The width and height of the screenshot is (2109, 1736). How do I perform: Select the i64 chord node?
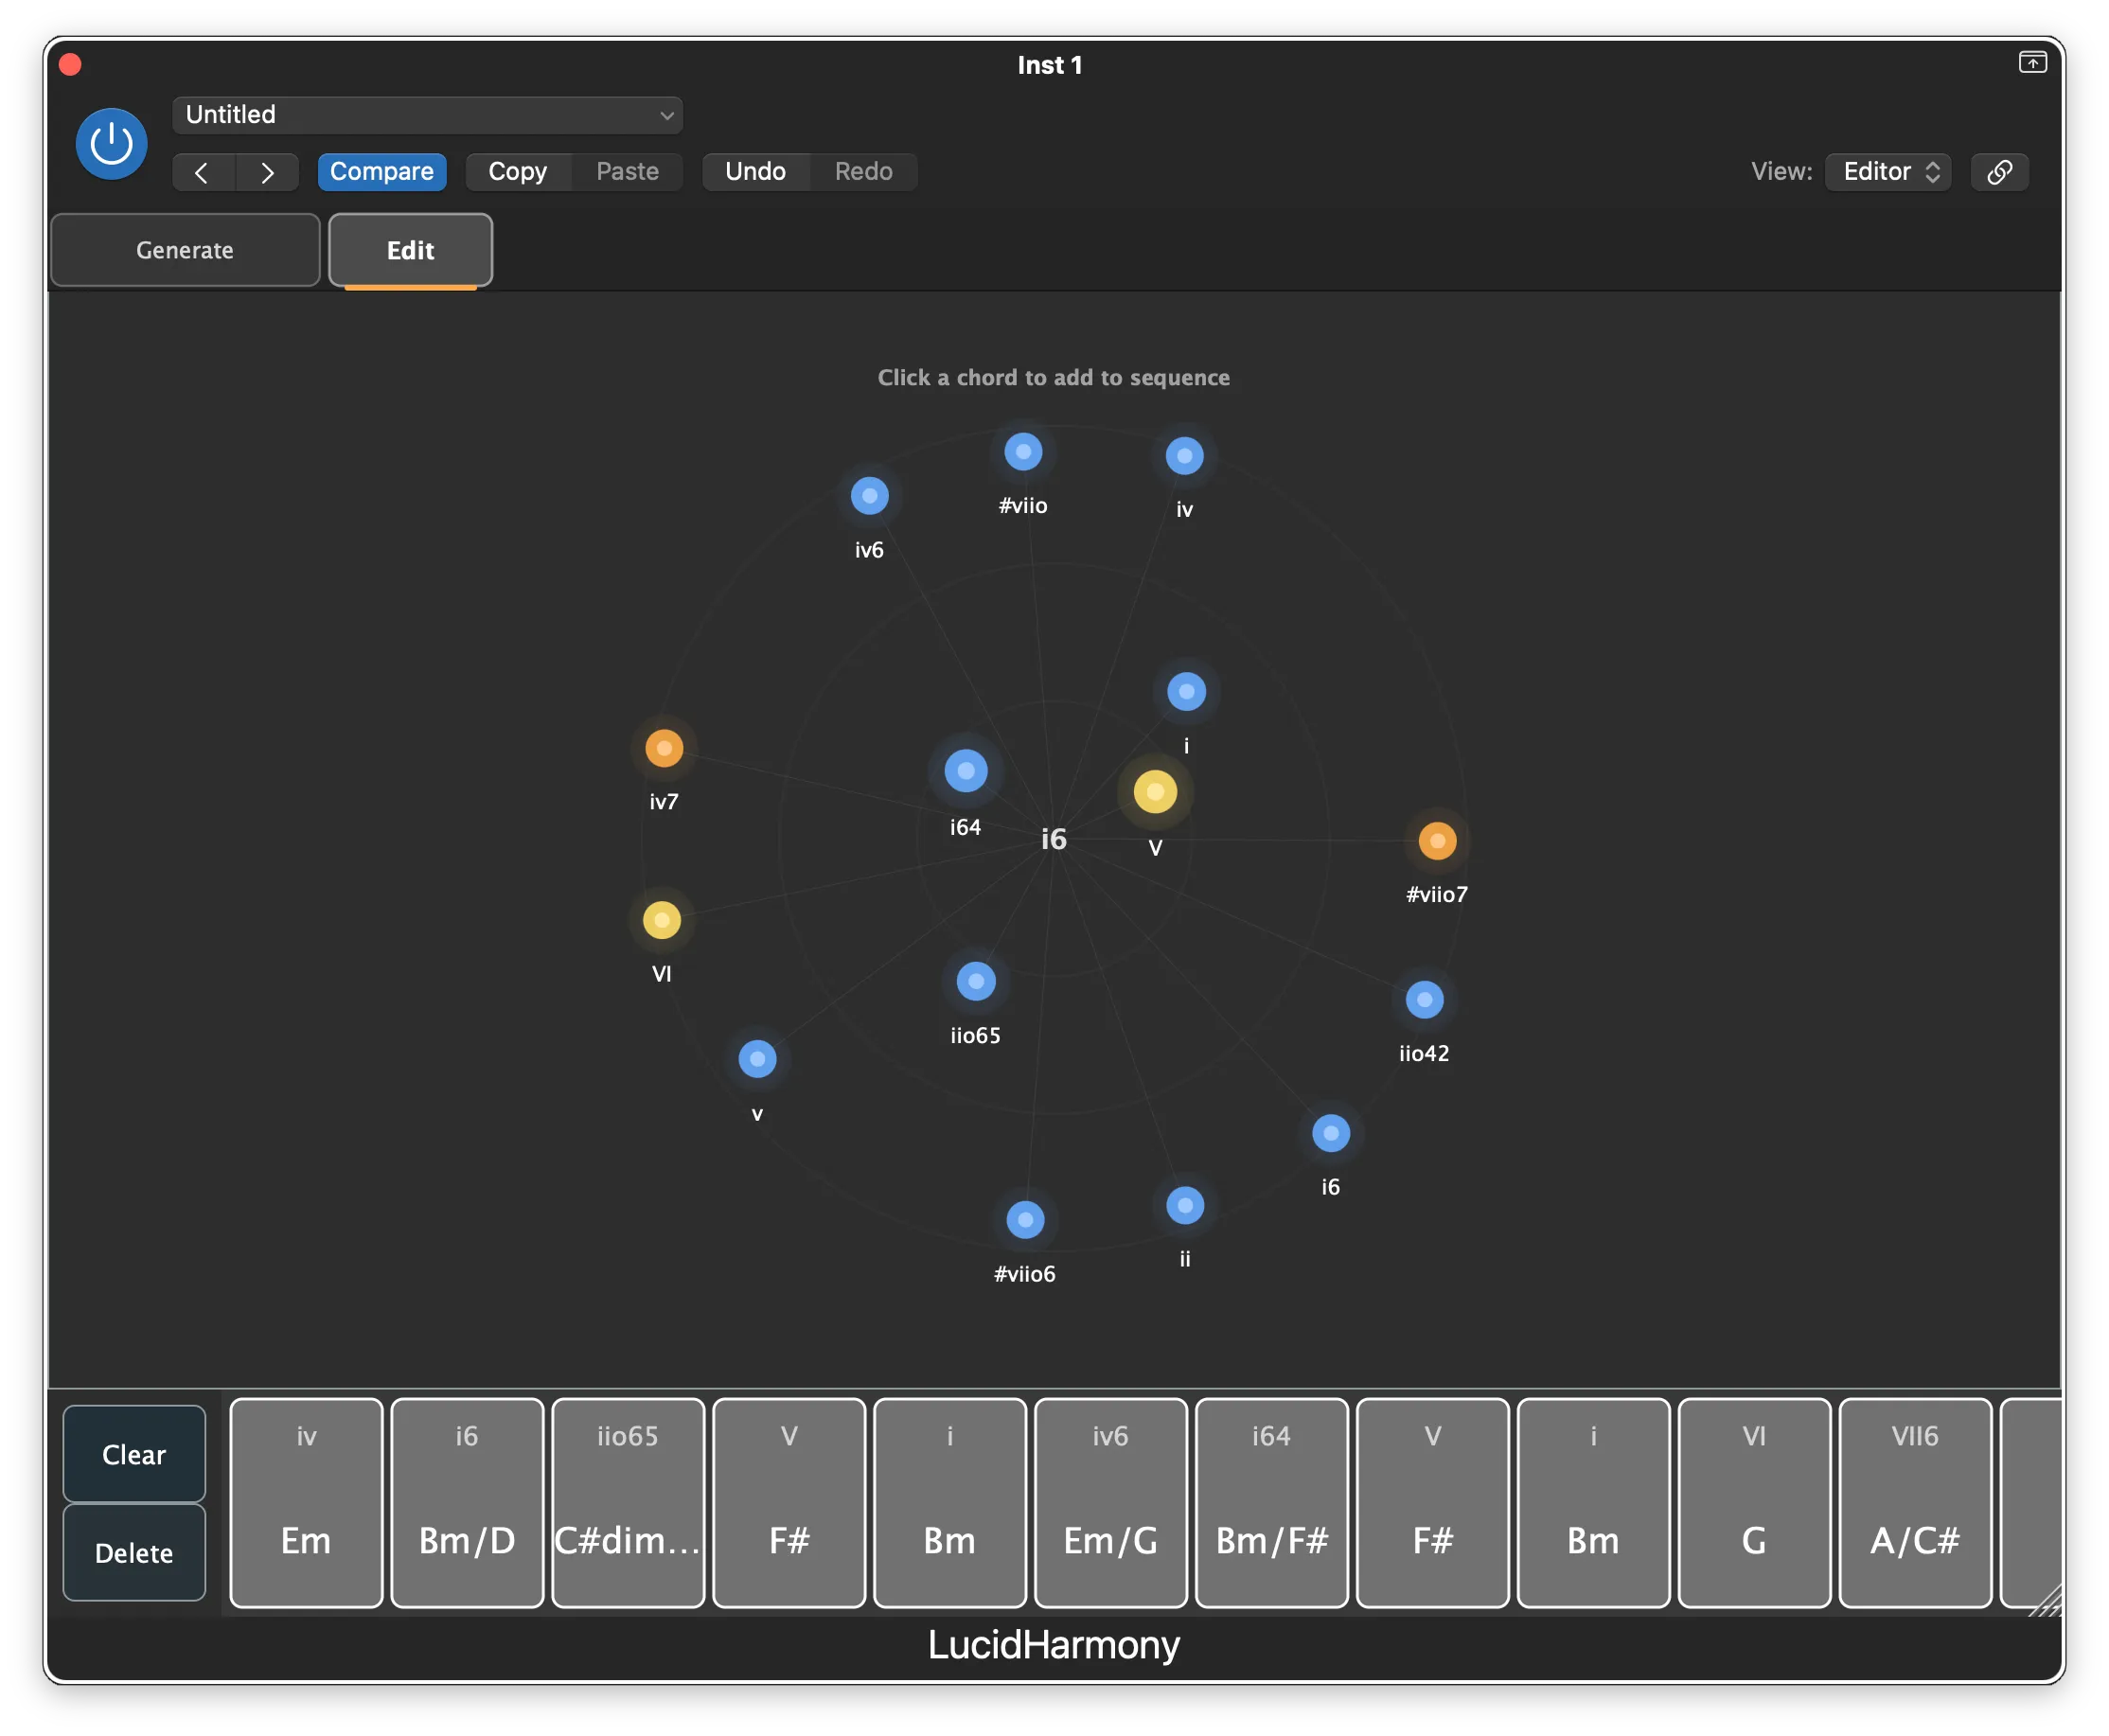point(966,771)
